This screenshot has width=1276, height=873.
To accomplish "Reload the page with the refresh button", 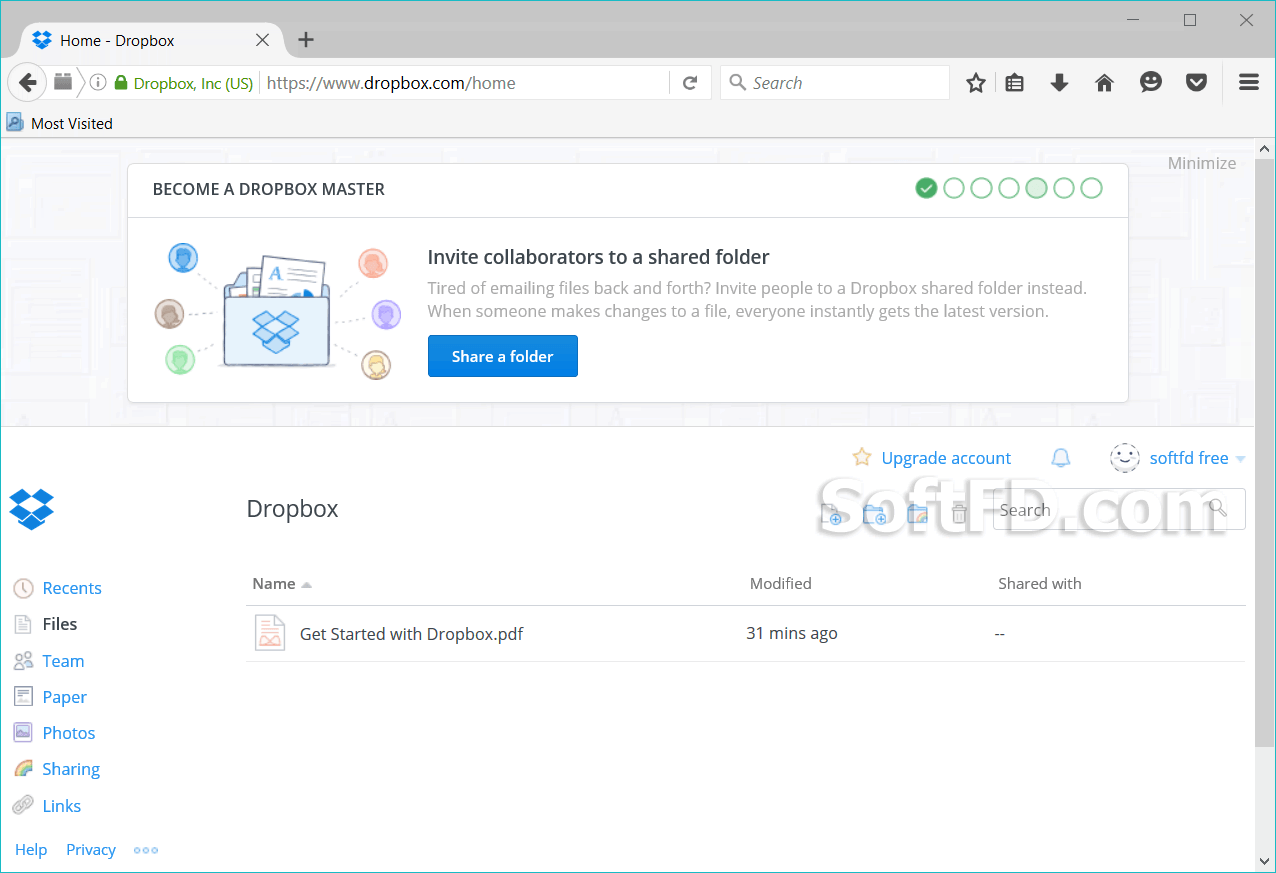I will tap(690, 83).
